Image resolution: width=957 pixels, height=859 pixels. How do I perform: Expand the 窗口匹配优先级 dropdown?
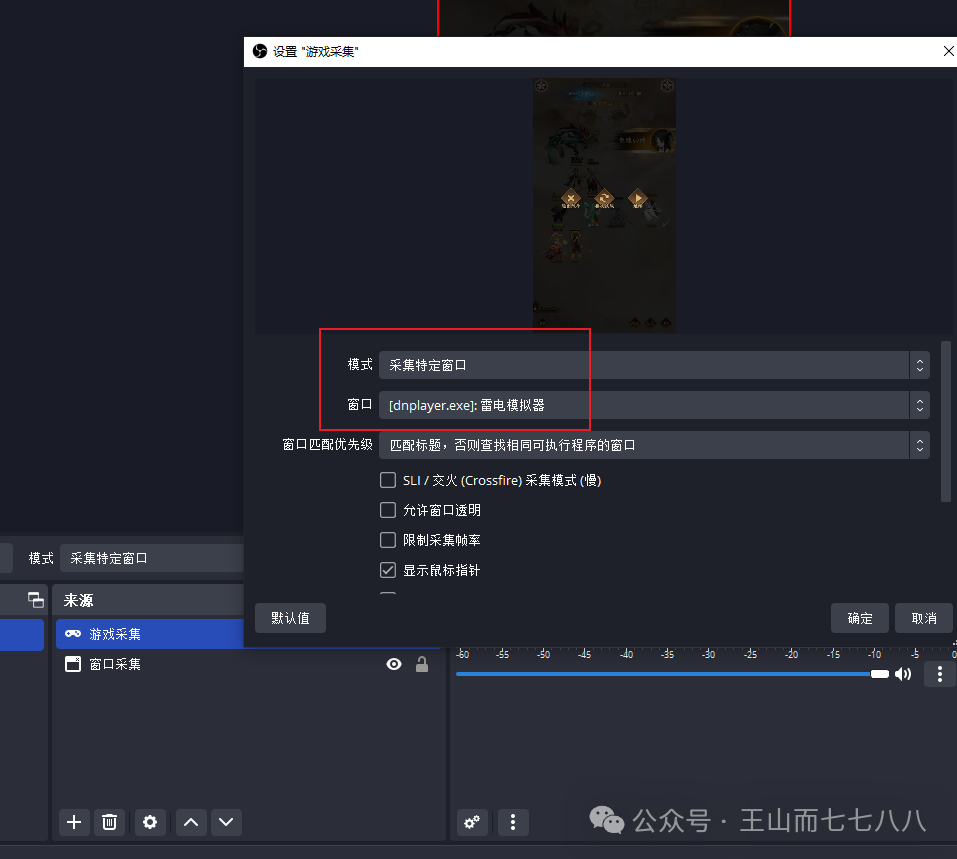654,445
